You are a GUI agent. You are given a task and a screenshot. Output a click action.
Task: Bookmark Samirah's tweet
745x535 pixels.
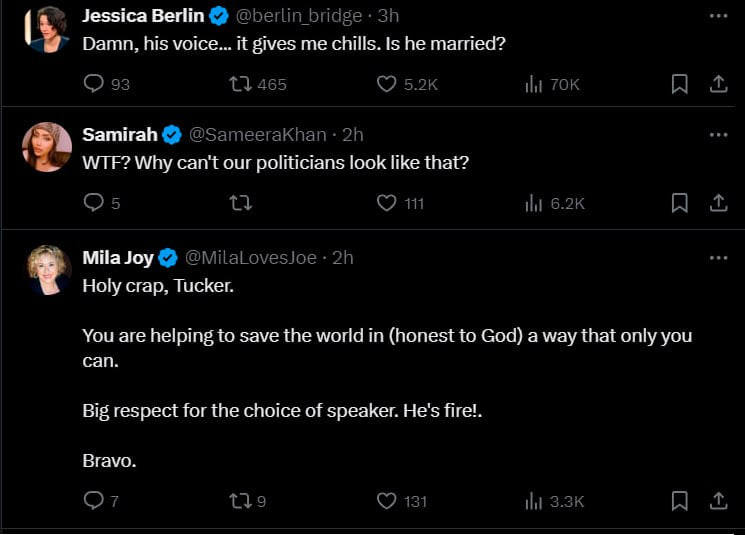[679, 203]
